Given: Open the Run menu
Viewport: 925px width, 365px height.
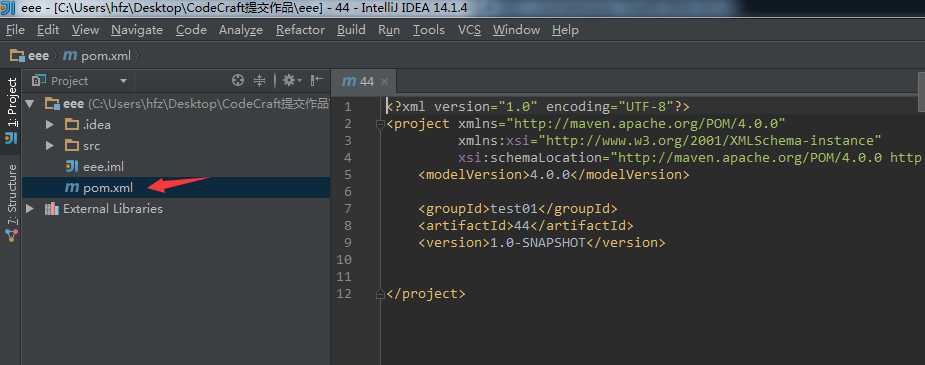Looking at the screenshot, I should point(389,29).
